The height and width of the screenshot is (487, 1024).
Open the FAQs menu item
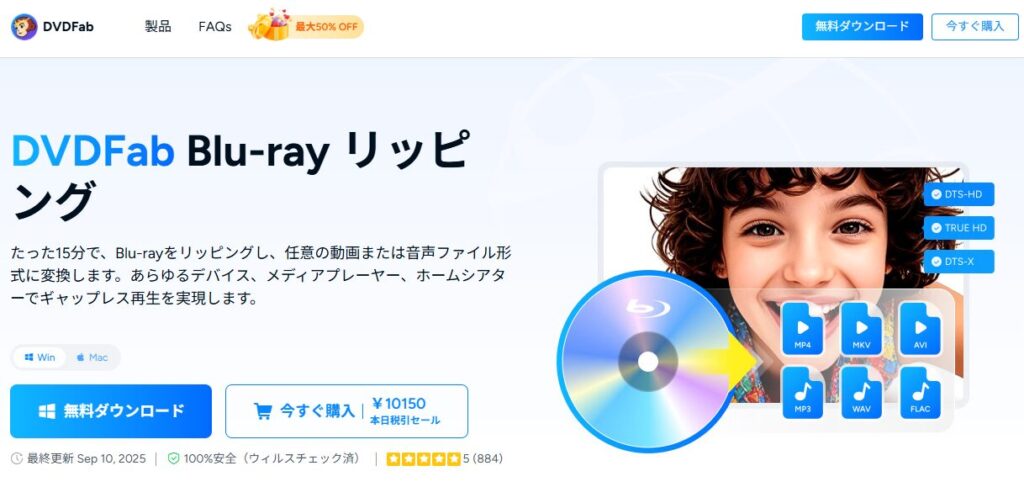215,27
